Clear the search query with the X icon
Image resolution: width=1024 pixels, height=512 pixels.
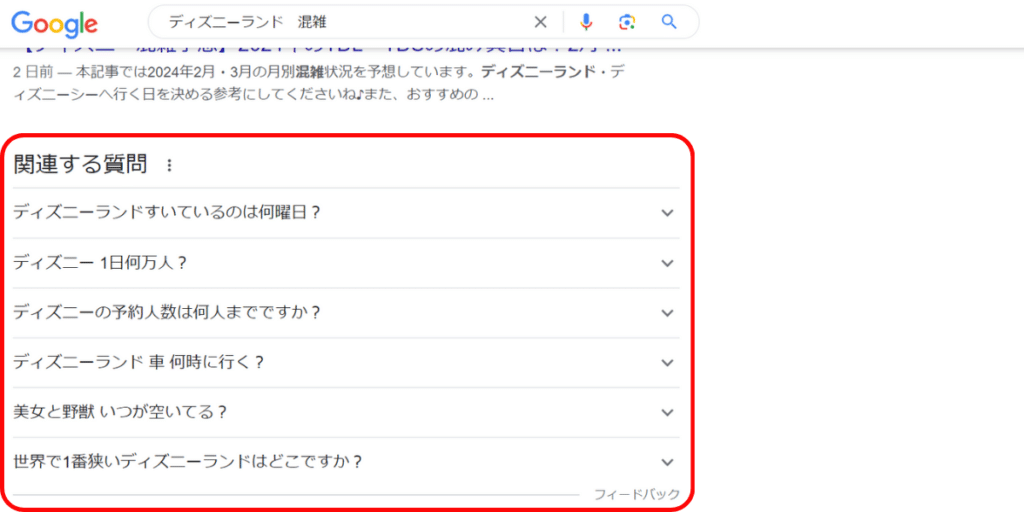(540, 22)
